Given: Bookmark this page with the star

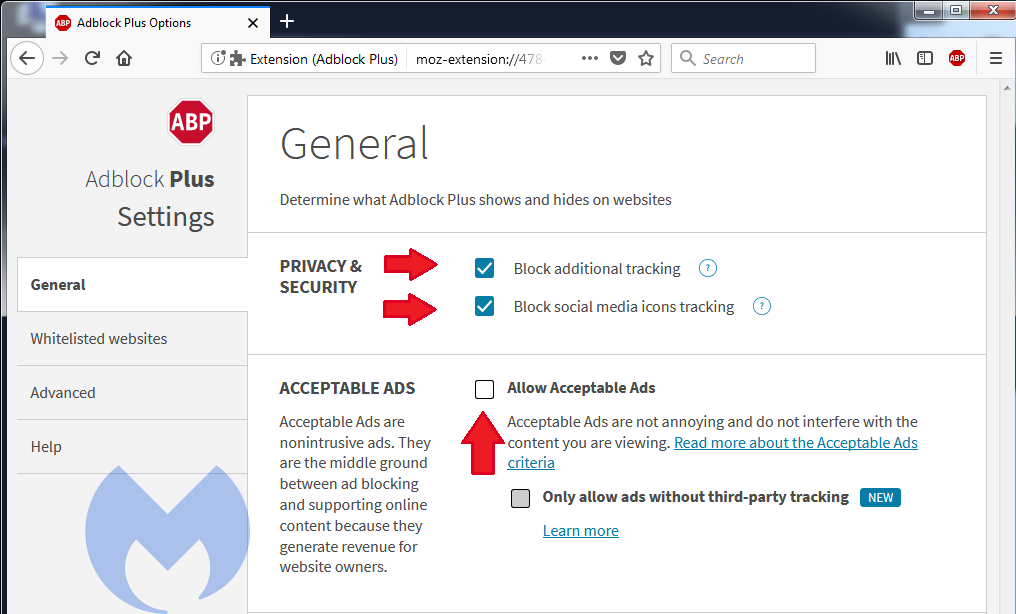Looking at the screenshot, I should pyautogui.click(x=646, y=58).
